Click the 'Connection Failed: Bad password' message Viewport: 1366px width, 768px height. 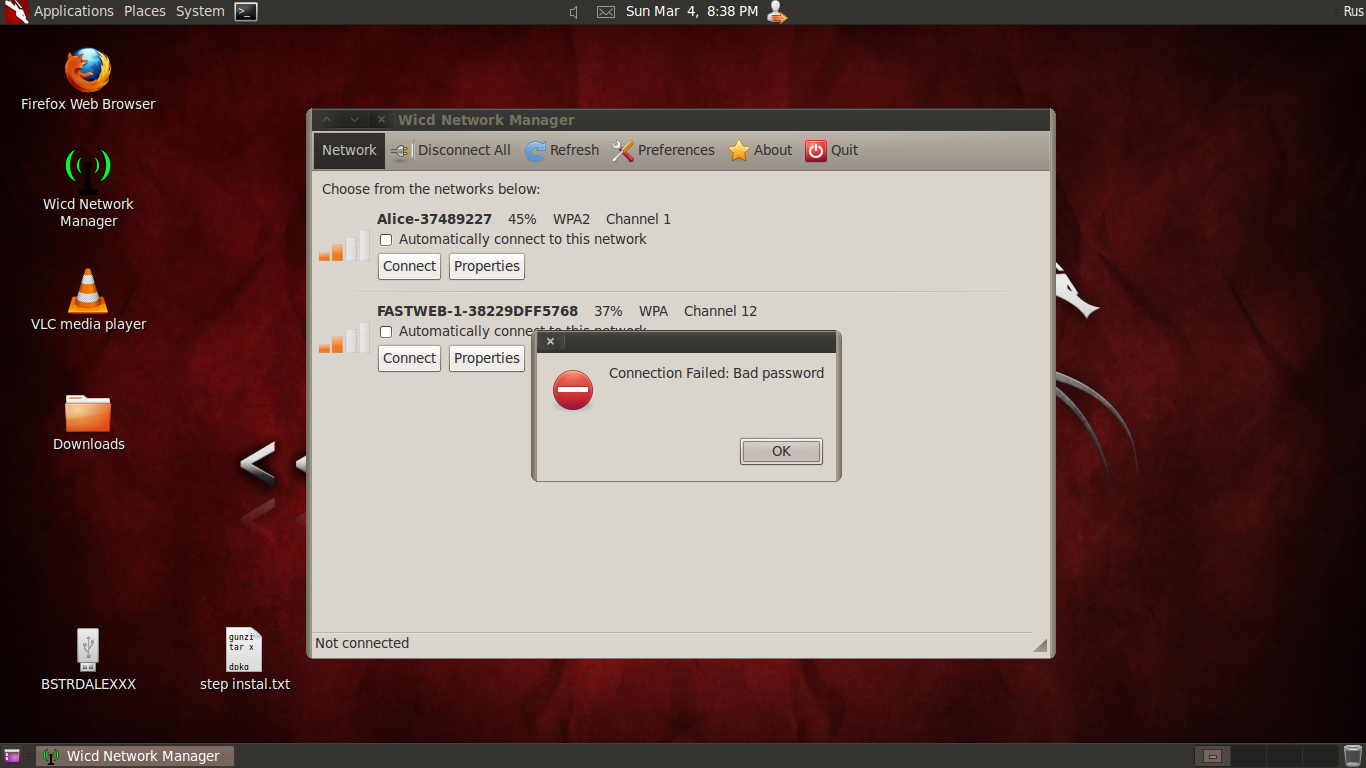pyautogui.click(x=716, y=373)
